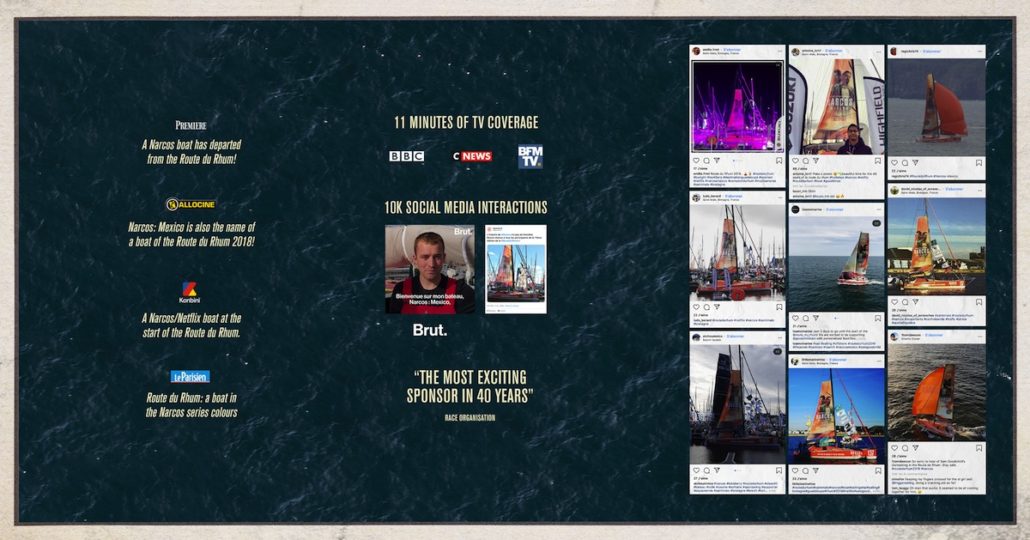Like the red-sail boat on grey sea post
Screen dimensions: 1030x540
coord(894,163)
